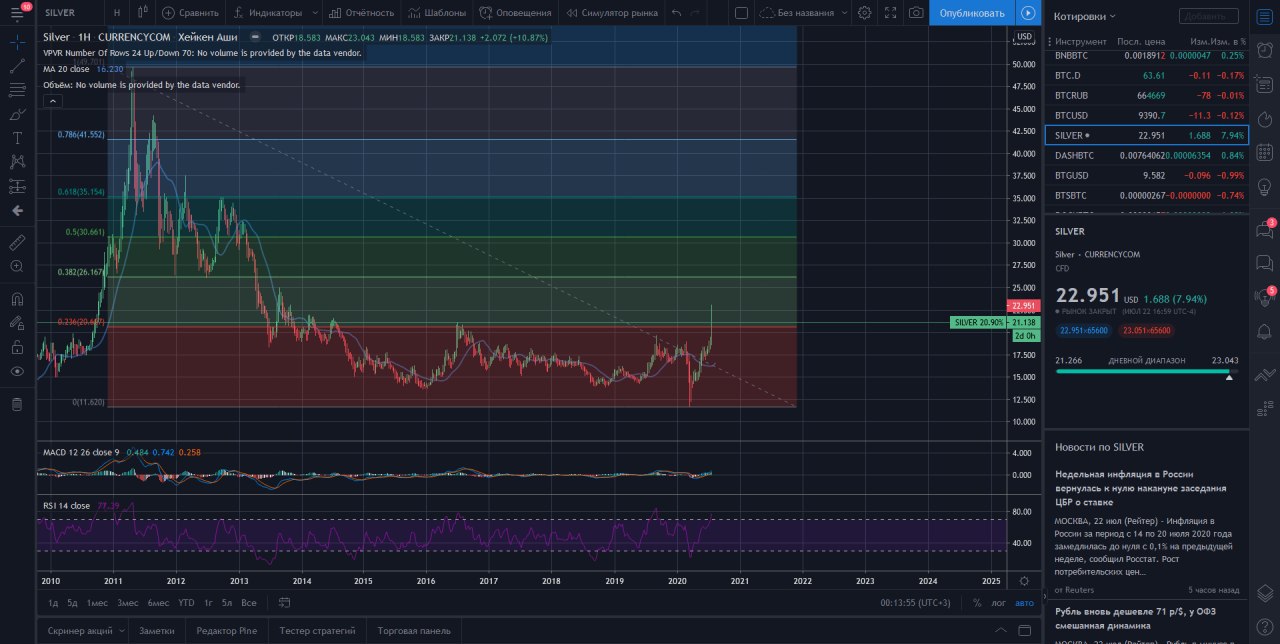
Task: Click the Сравнить compare button
Action: click(x=190, y=13)
